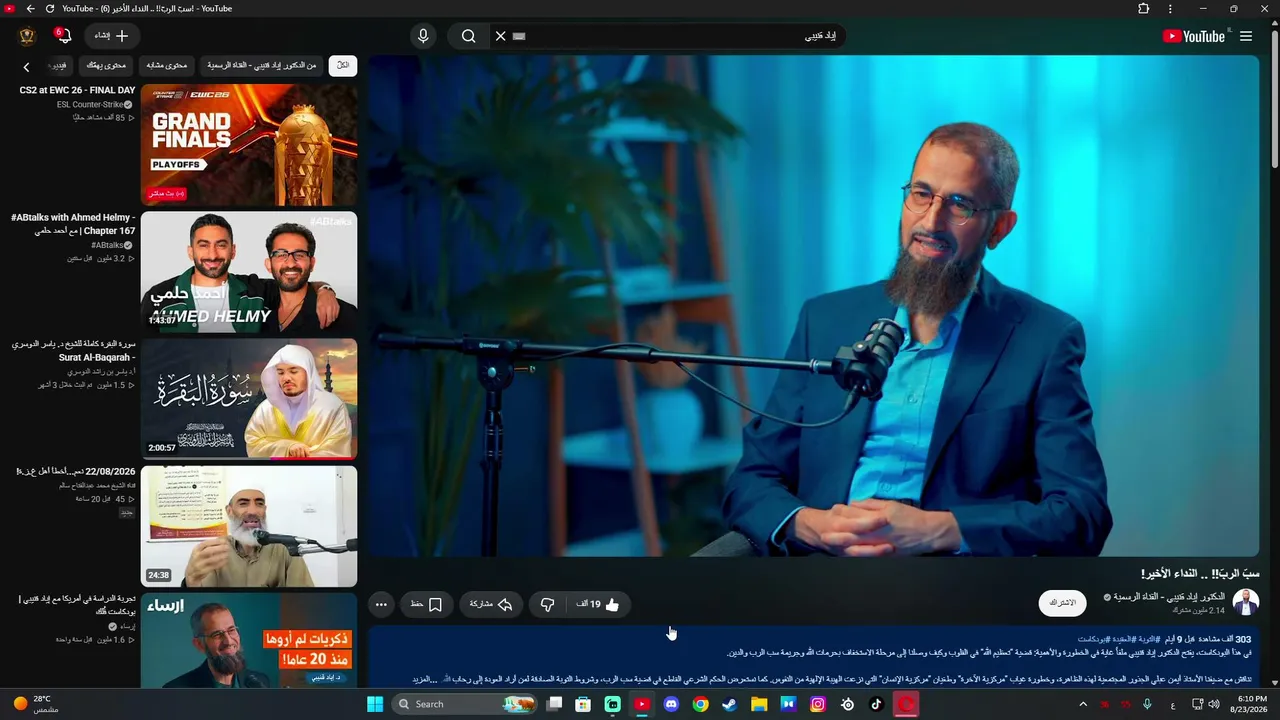Open notifications bell with 6 badge

(64, 36)
